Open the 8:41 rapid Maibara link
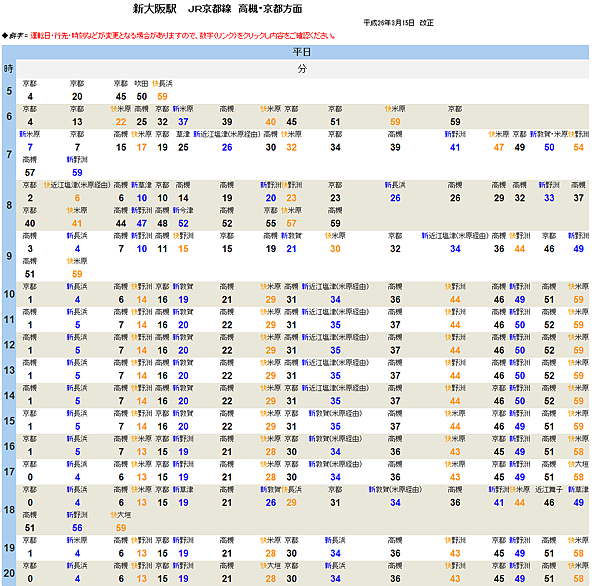The image size is (600, 586). point(77,224)
